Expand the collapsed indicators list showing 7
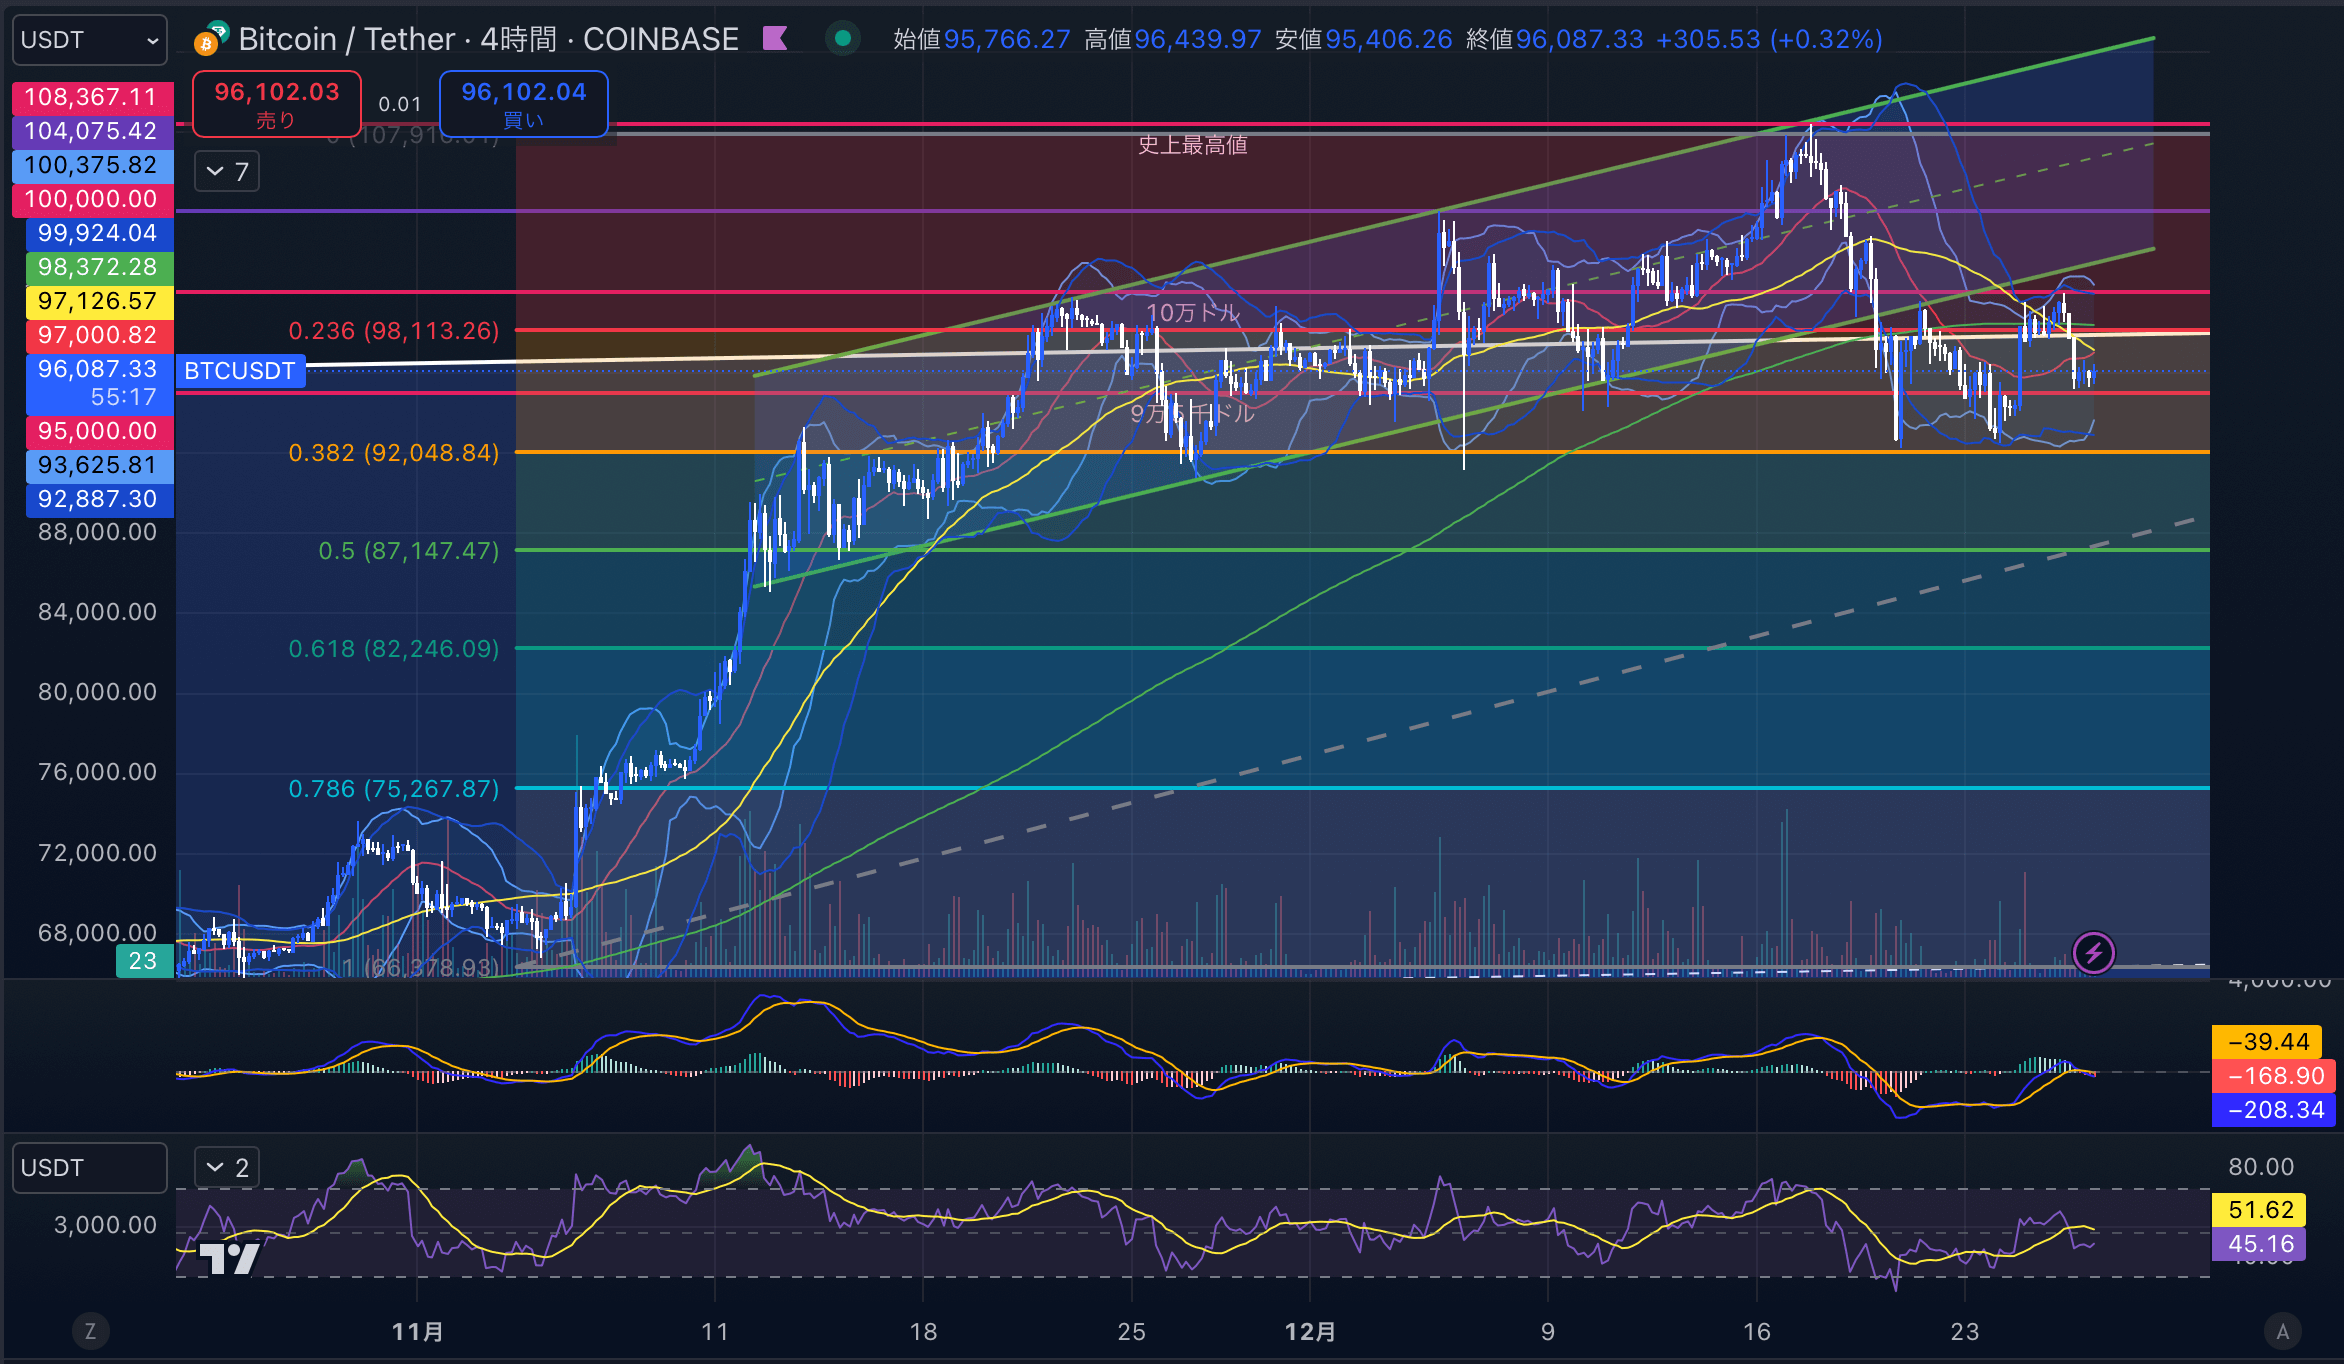This screenshot has width=2344, height=1364. pos(227,172)
